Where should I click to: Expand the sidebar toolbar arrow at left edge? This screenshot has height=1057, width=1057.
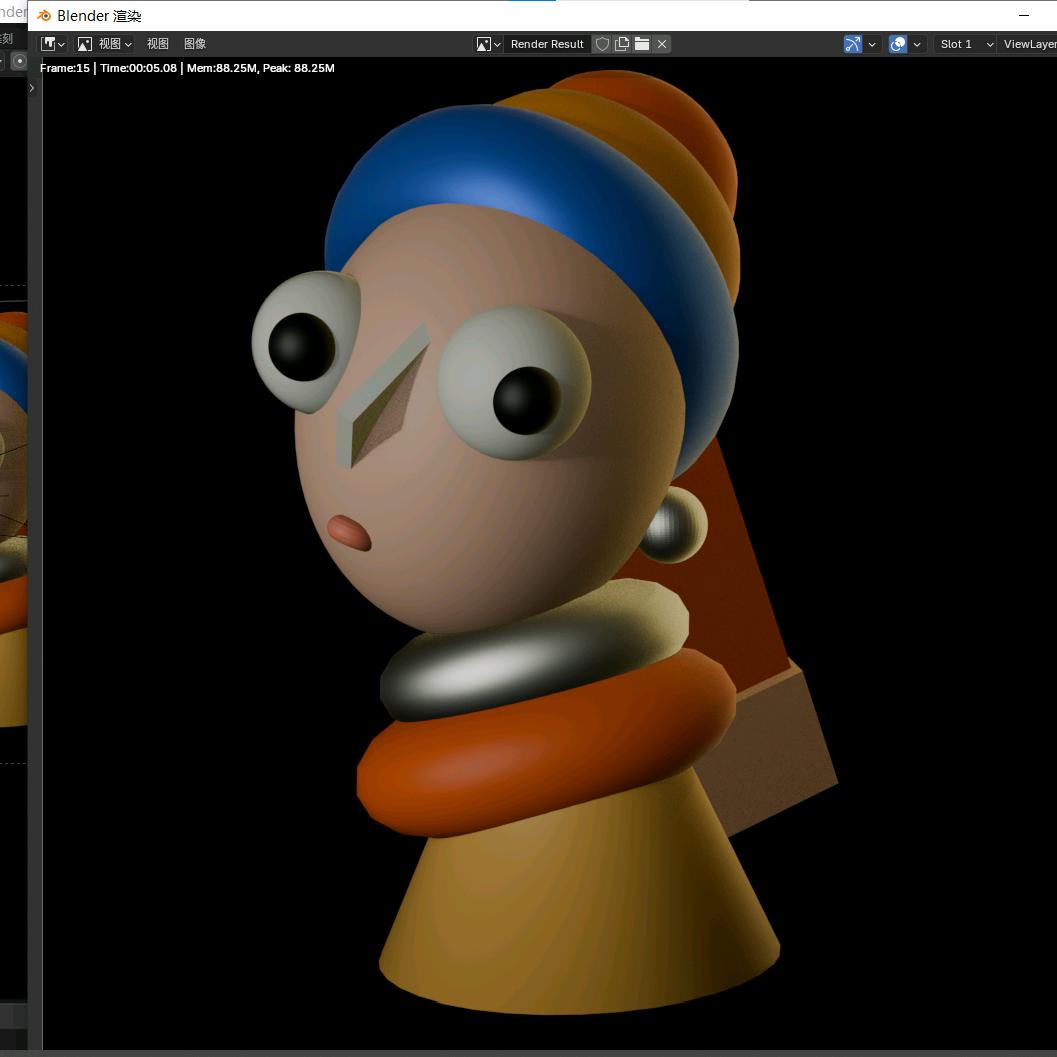(x=32, y=88)
